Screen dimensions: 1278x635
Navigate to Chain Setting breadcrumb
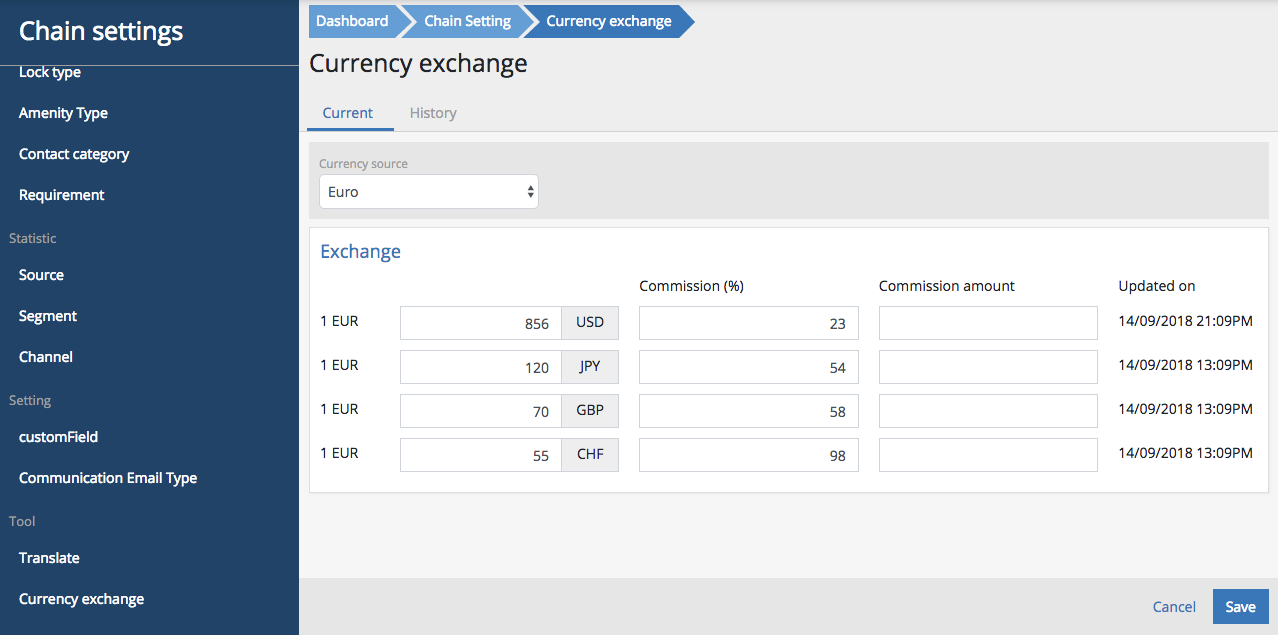[x=467, y=21]
